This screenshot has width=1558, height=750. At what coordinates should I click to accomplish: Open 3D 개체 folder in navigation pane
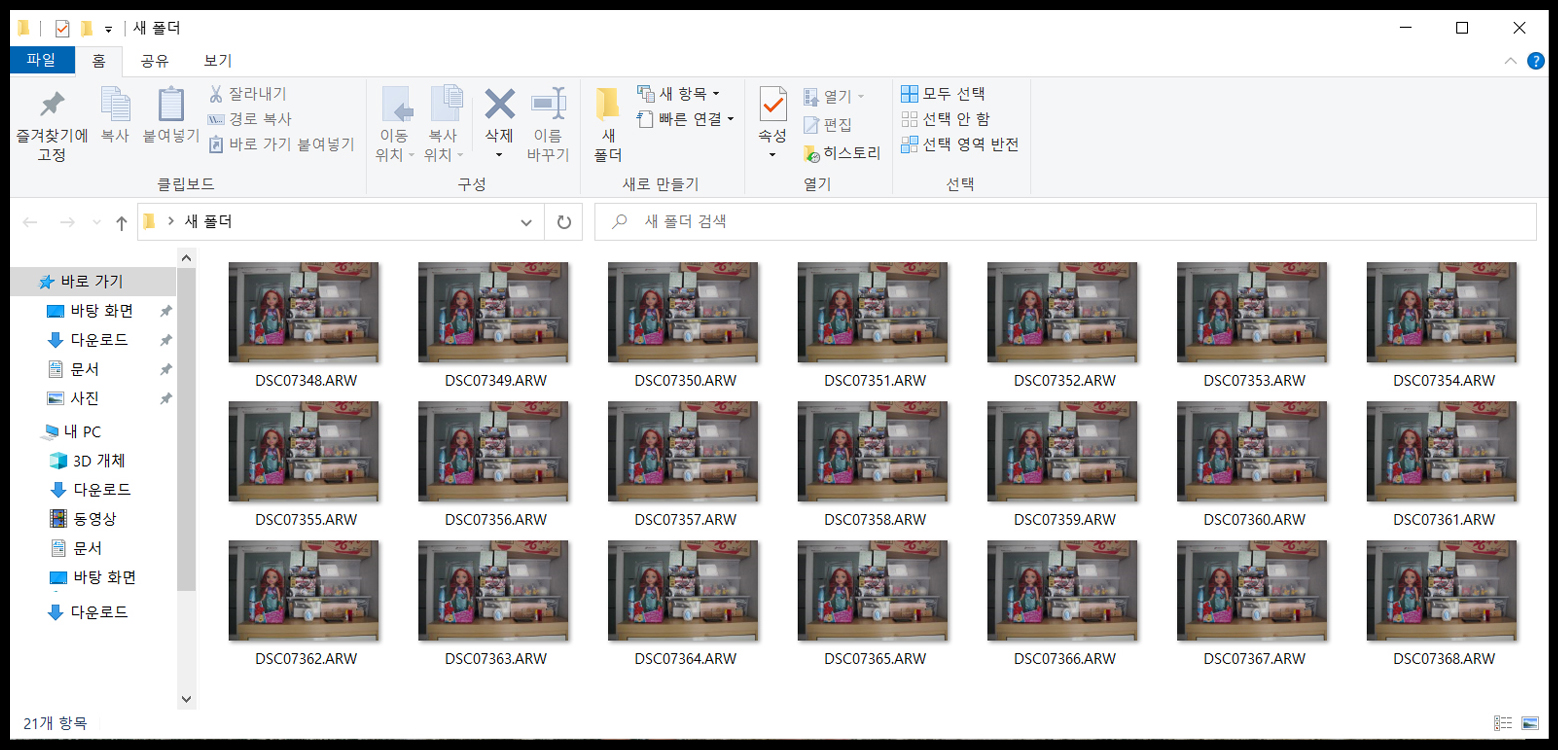click(x=98, y=461)
